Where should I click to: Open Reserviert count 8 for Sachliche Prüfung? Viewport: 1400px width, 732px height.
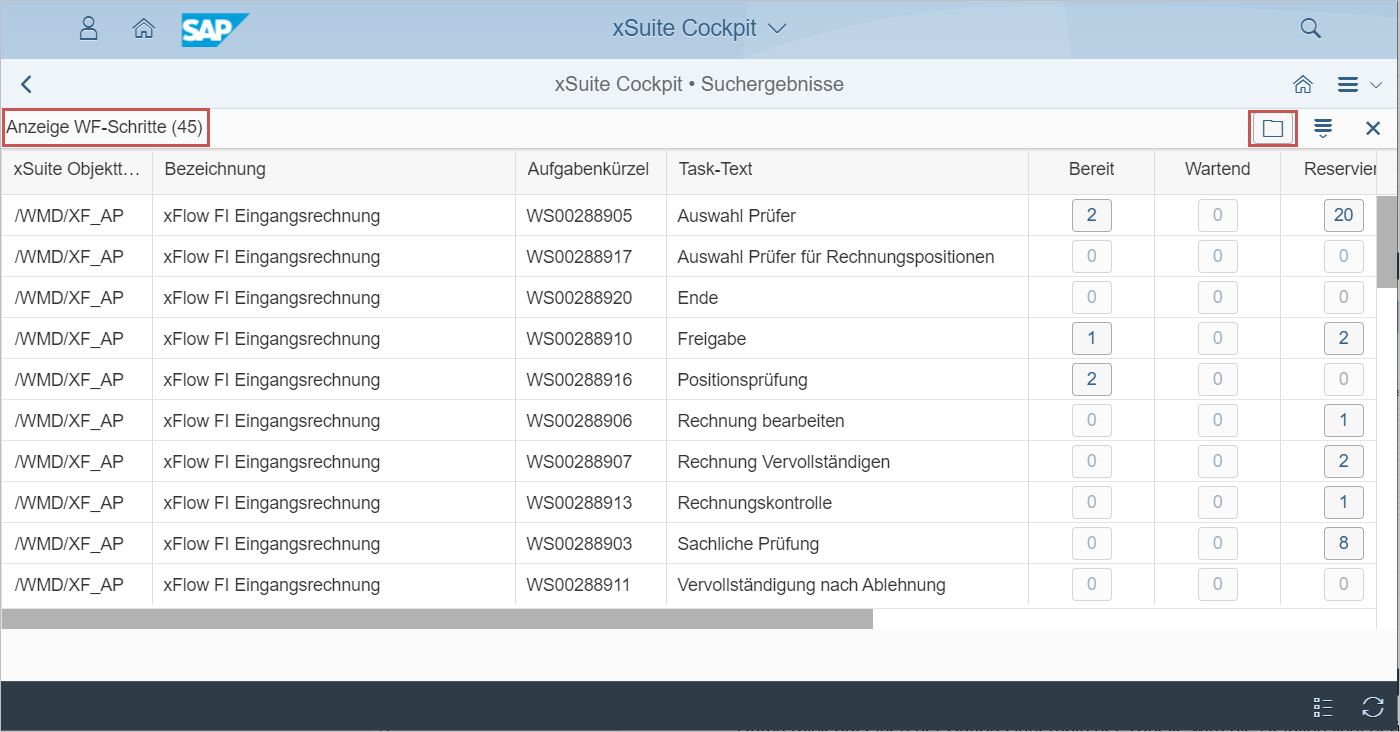(x=1343, y=543)
